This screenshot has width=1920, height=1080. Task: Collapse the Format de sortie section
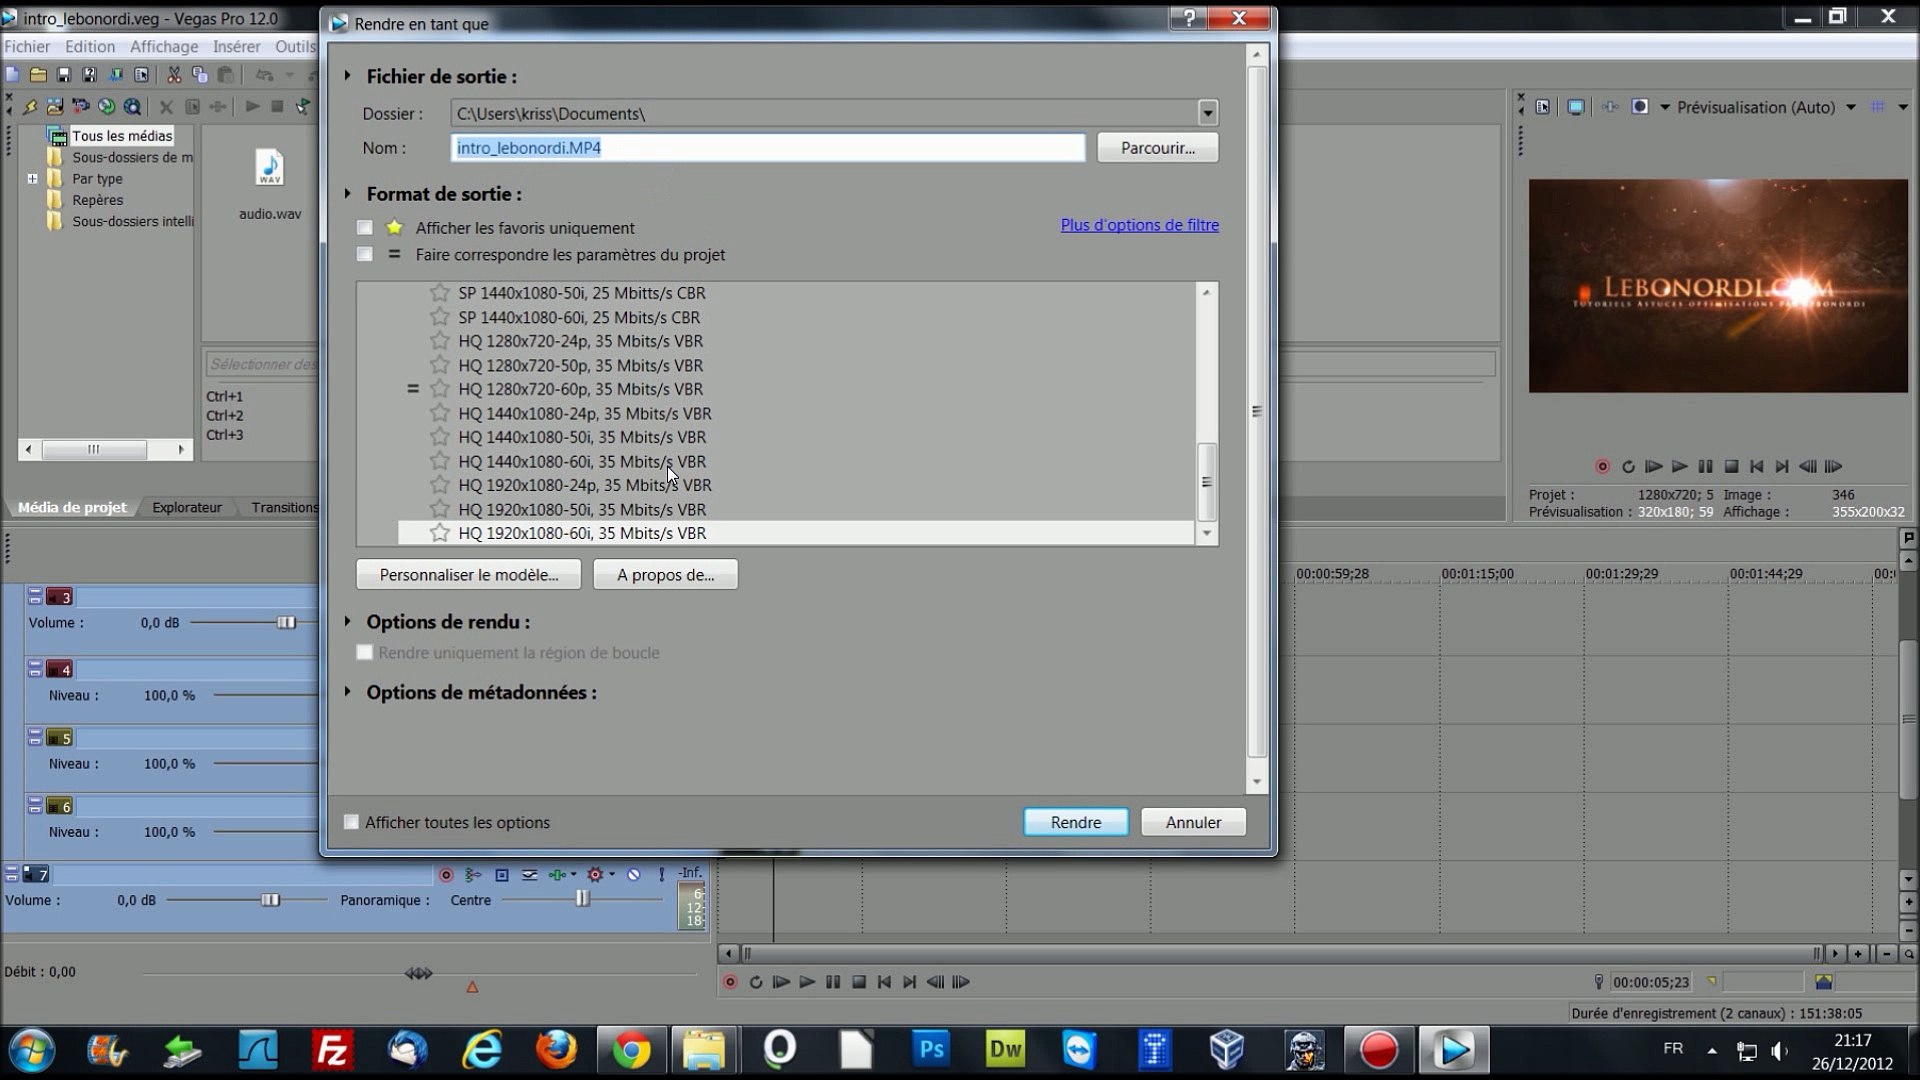click(348, 194)
